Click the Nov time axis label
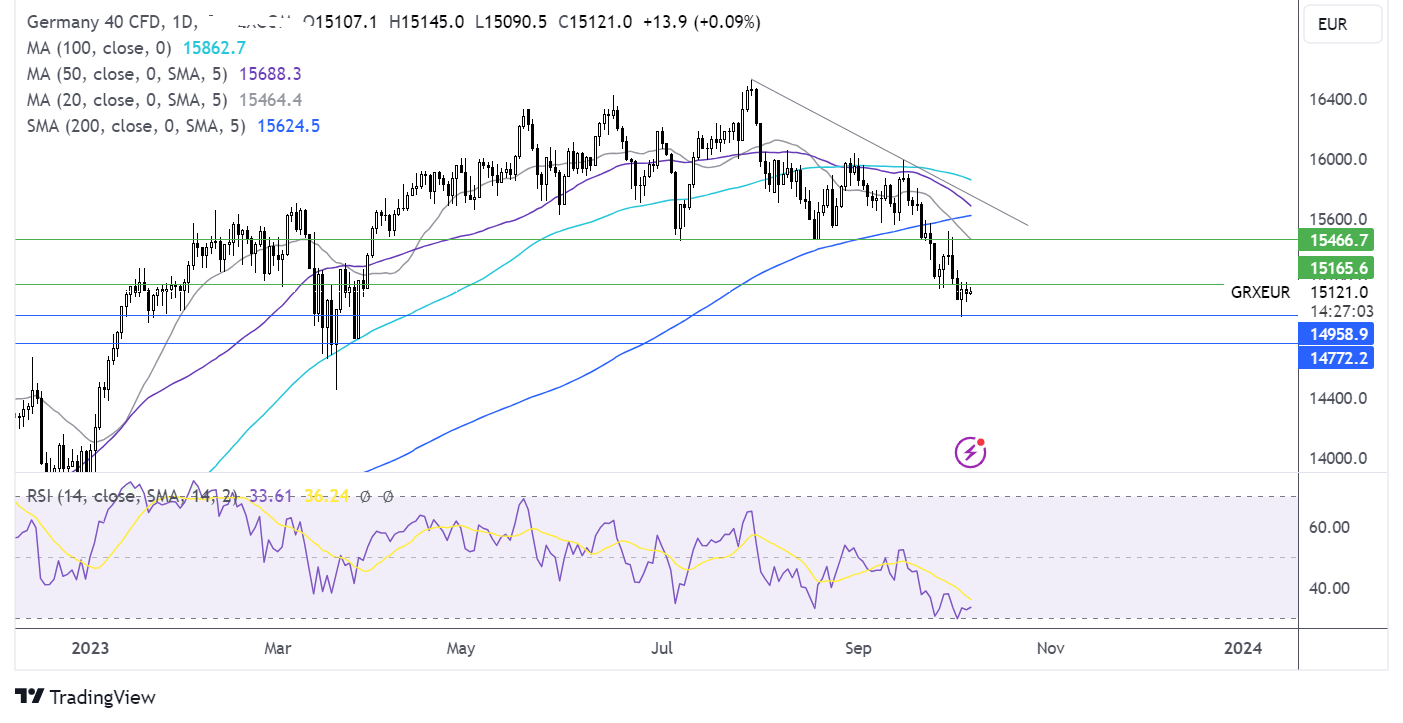Screen dimensions: 1403x723 click(1050, 648)
